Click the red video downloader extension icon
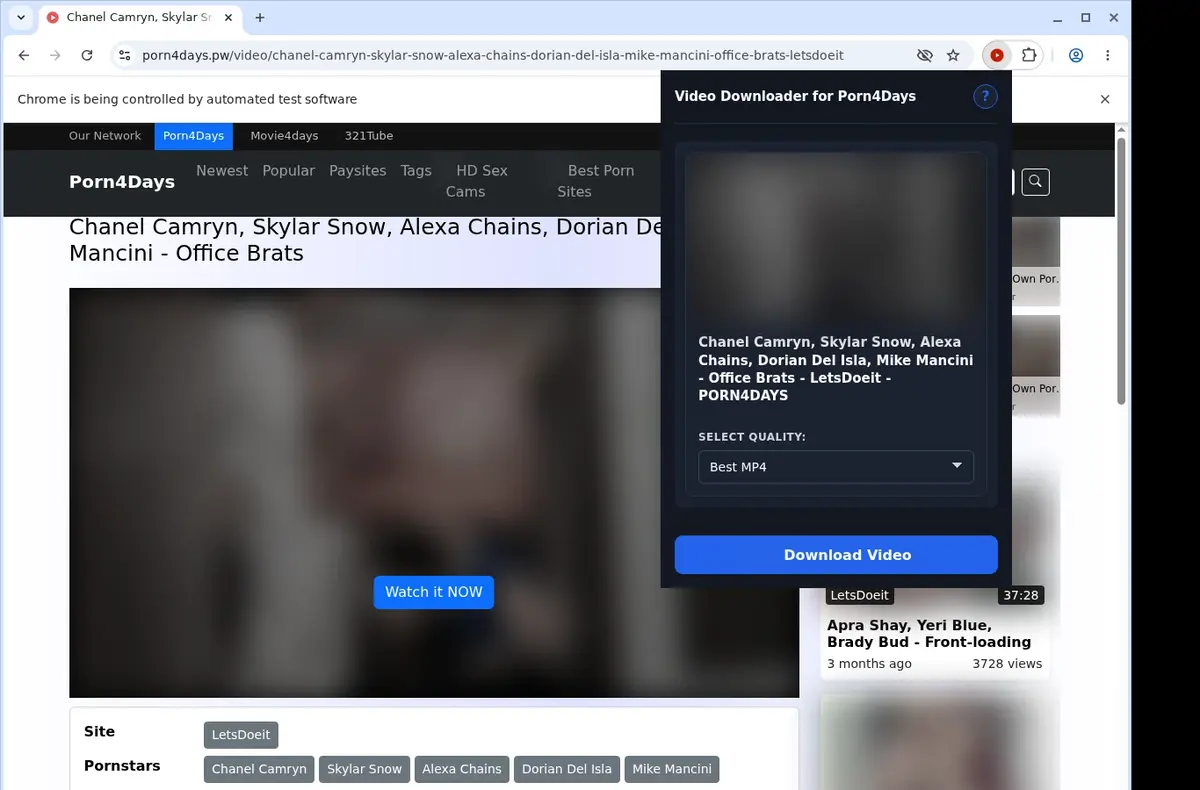The width and height of the screenshot is (1200, 790). [996, 56]
